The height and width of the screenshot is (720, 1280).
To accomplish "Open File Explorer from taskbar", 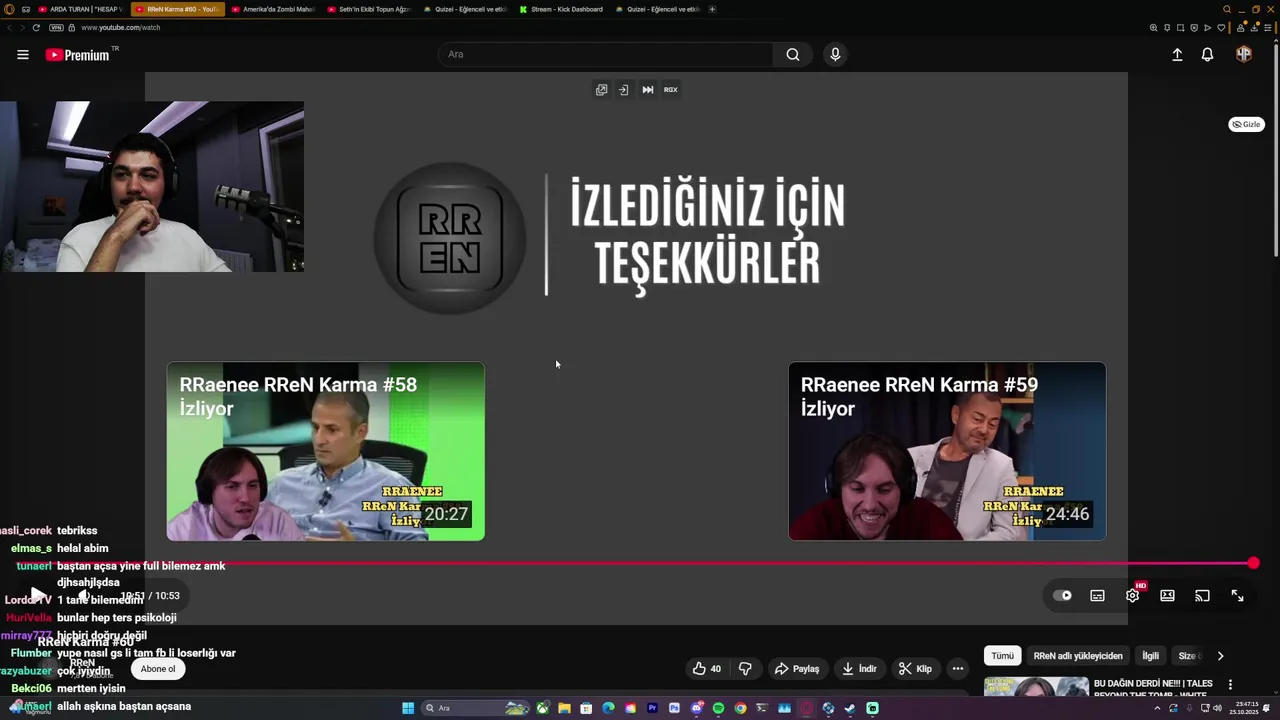I will pos(564,708).
